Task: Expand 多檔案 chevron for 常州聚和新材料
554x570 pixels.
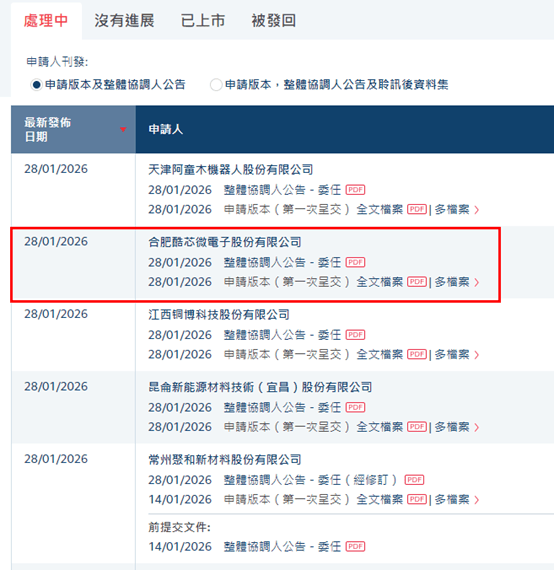Action: pyautogui.click(x=477, y=500)
